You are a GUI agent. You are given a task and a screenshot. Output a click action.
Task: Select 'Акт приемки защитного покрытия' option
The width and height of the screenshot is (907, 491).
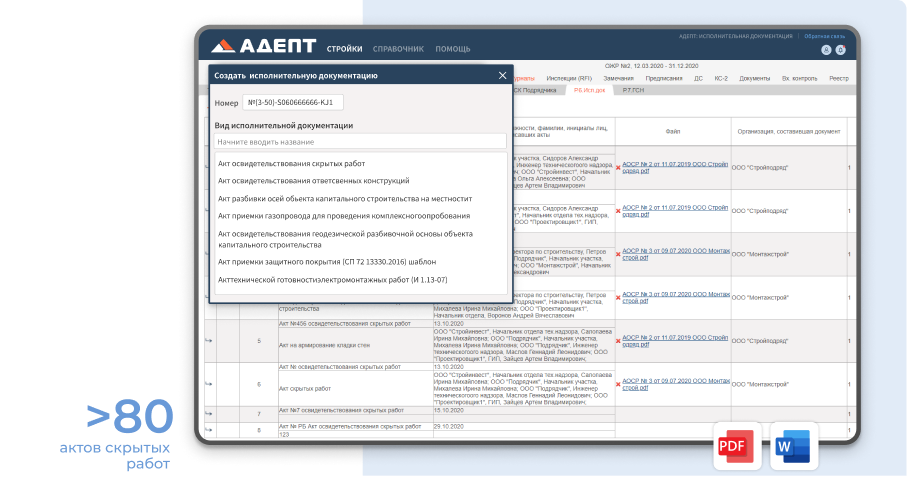pos(327,262)
